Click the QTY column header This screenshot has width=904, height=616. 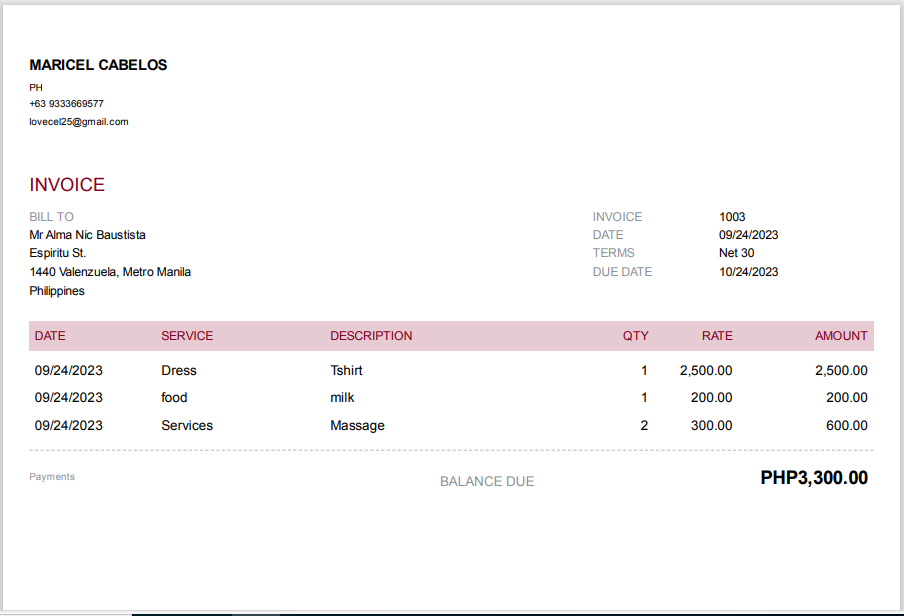pos(635,336)
